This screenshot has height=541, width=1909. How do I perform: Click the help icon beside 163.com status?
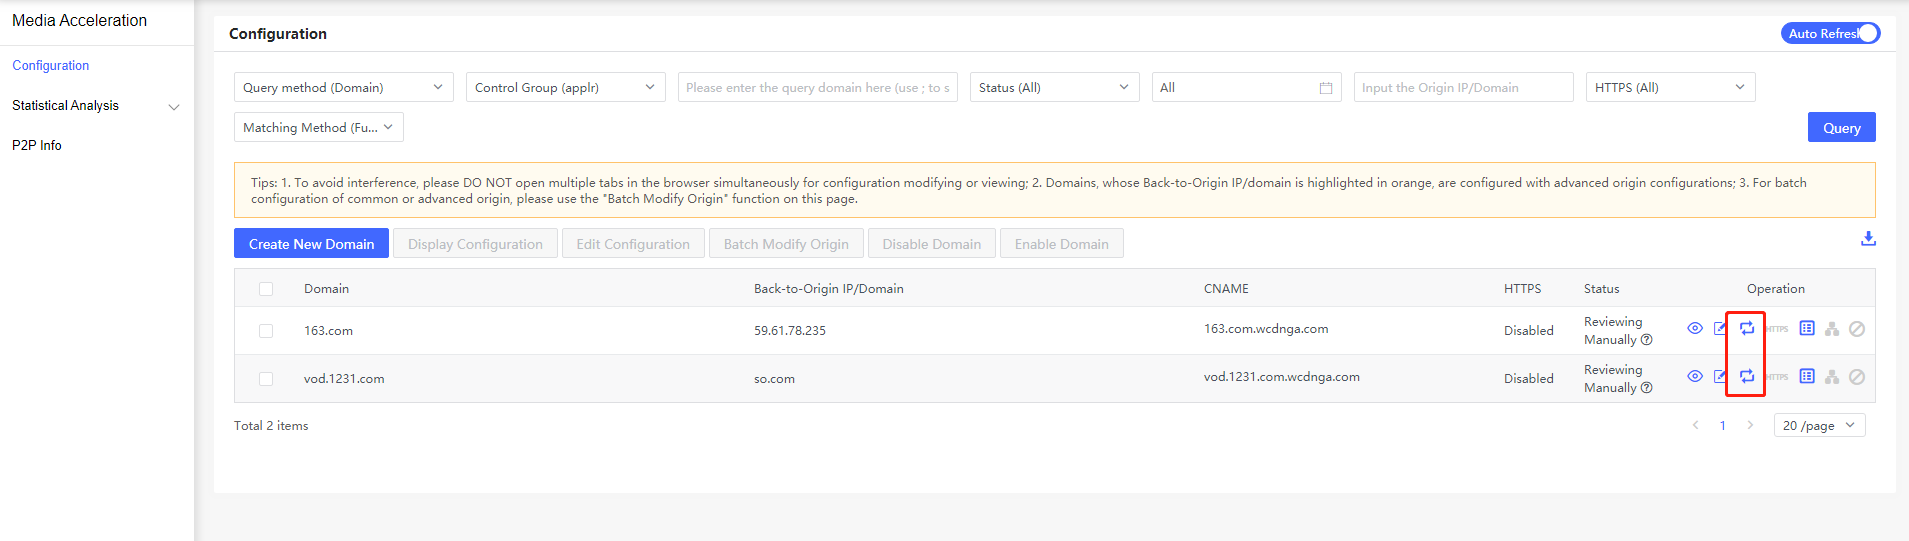(x=1646, y=340)
